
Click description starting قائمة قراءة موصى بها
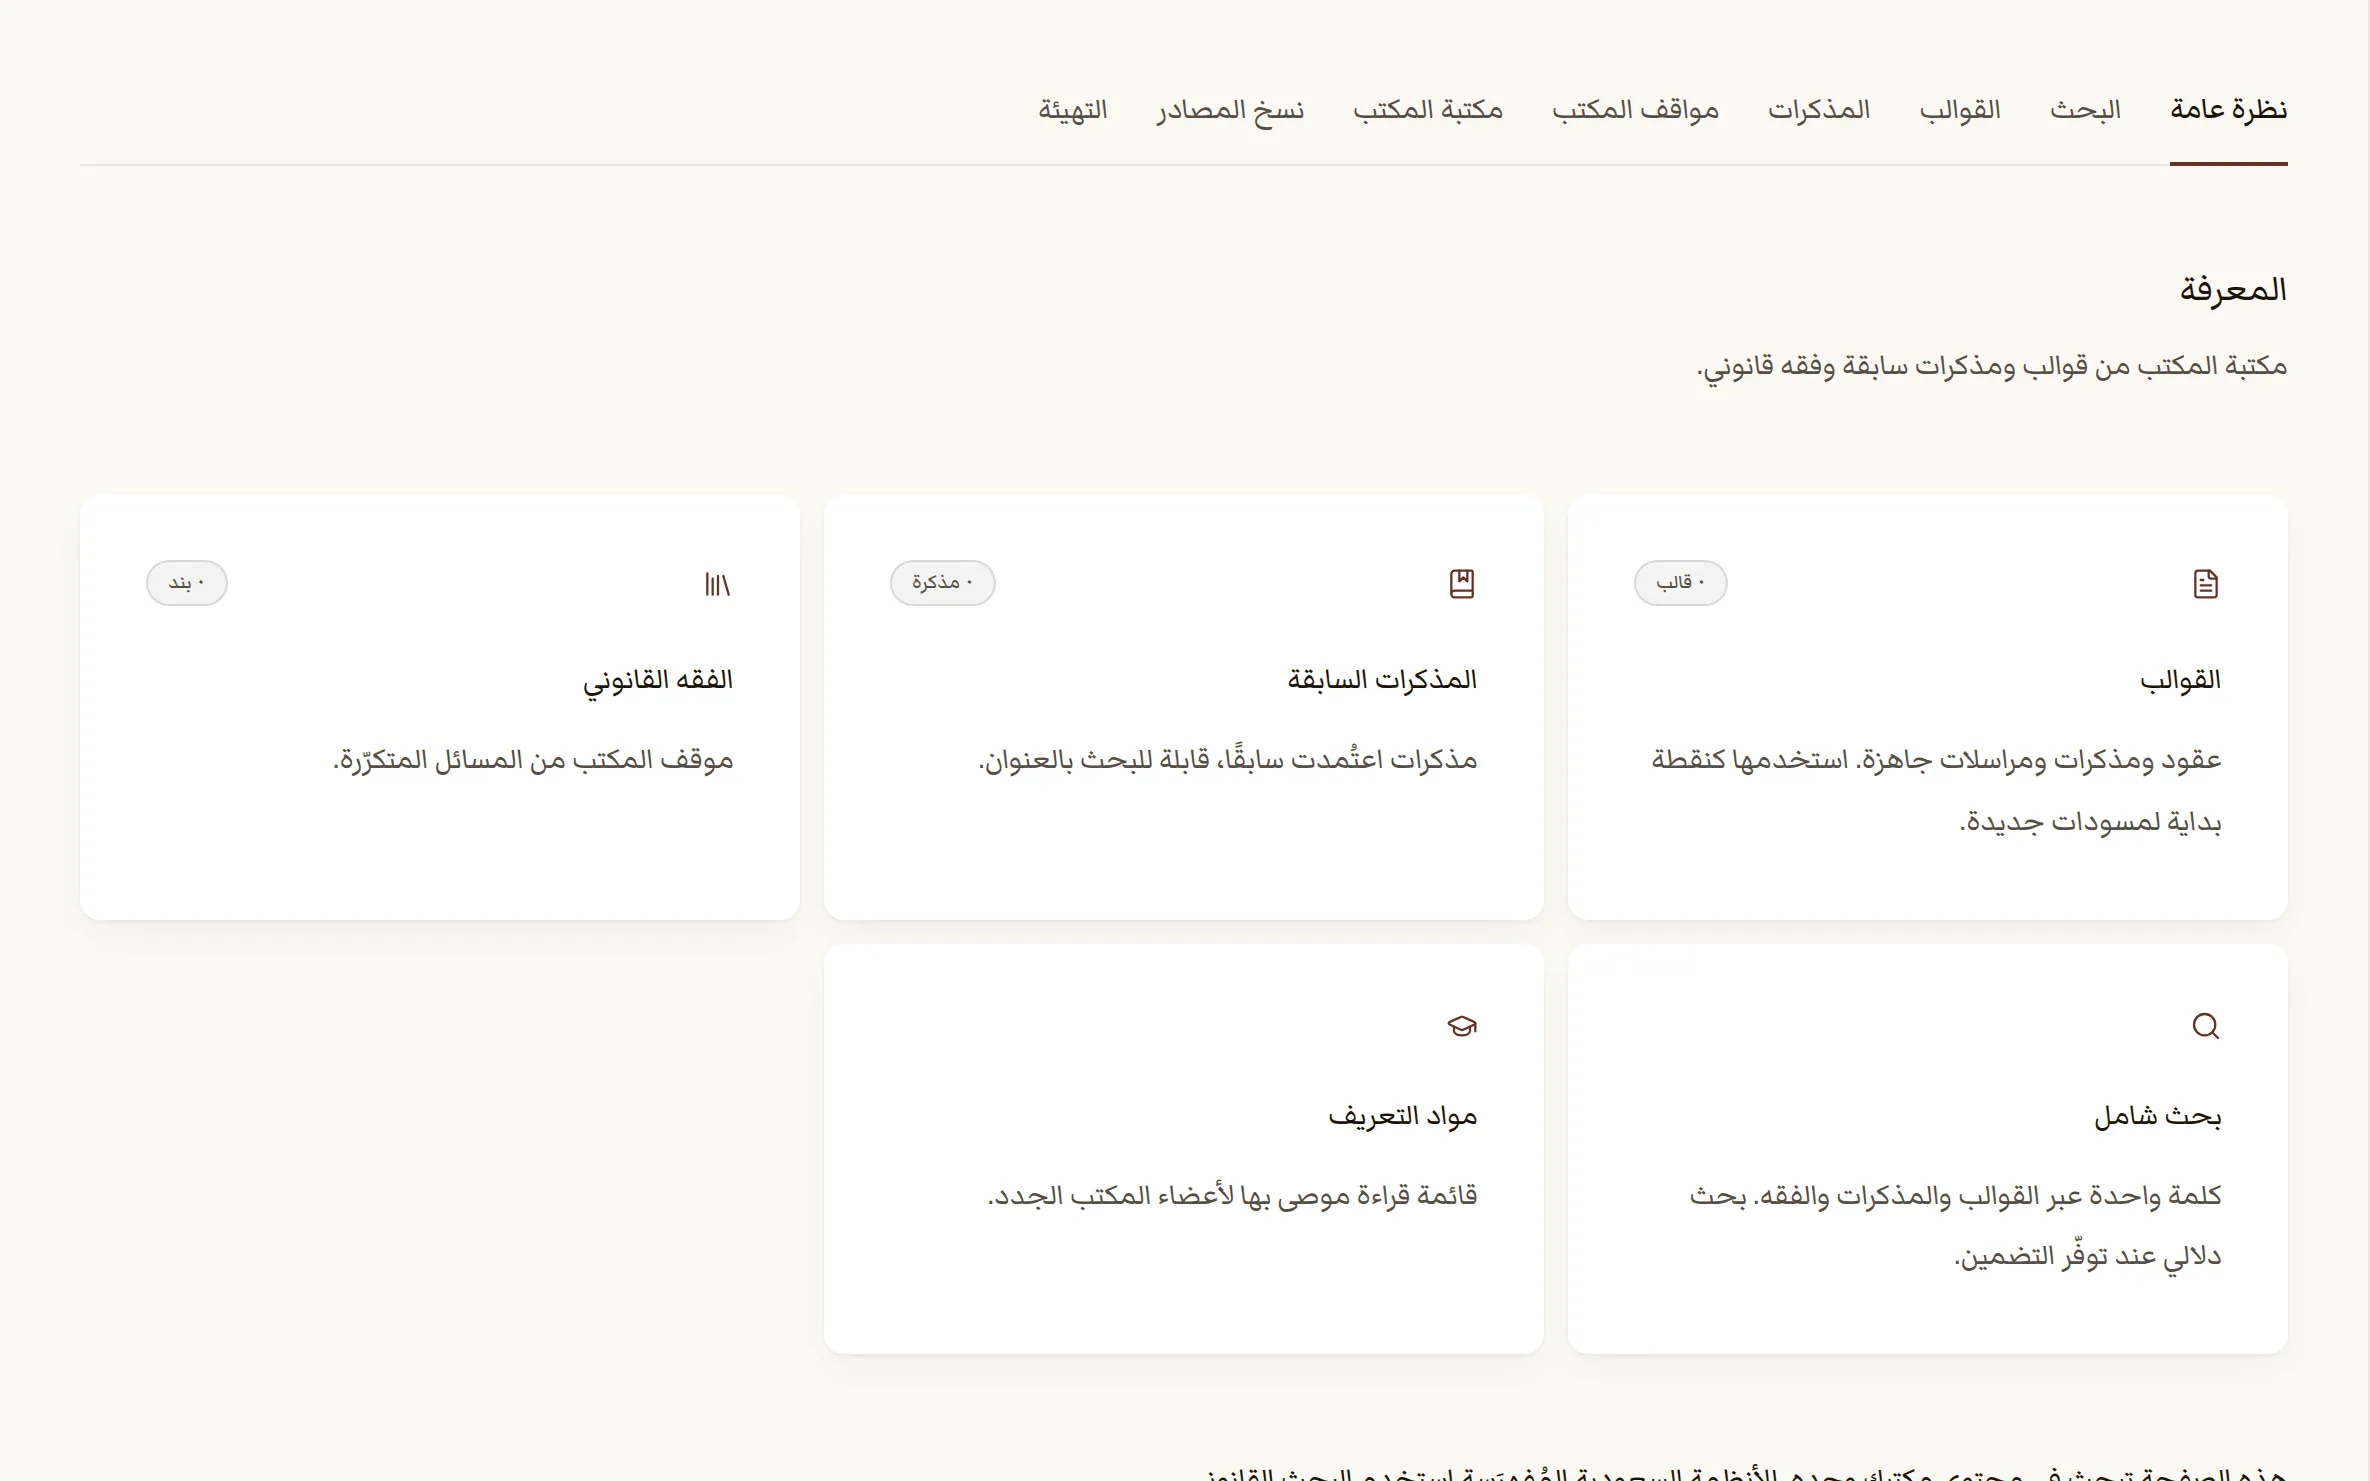point(1232,1196)
